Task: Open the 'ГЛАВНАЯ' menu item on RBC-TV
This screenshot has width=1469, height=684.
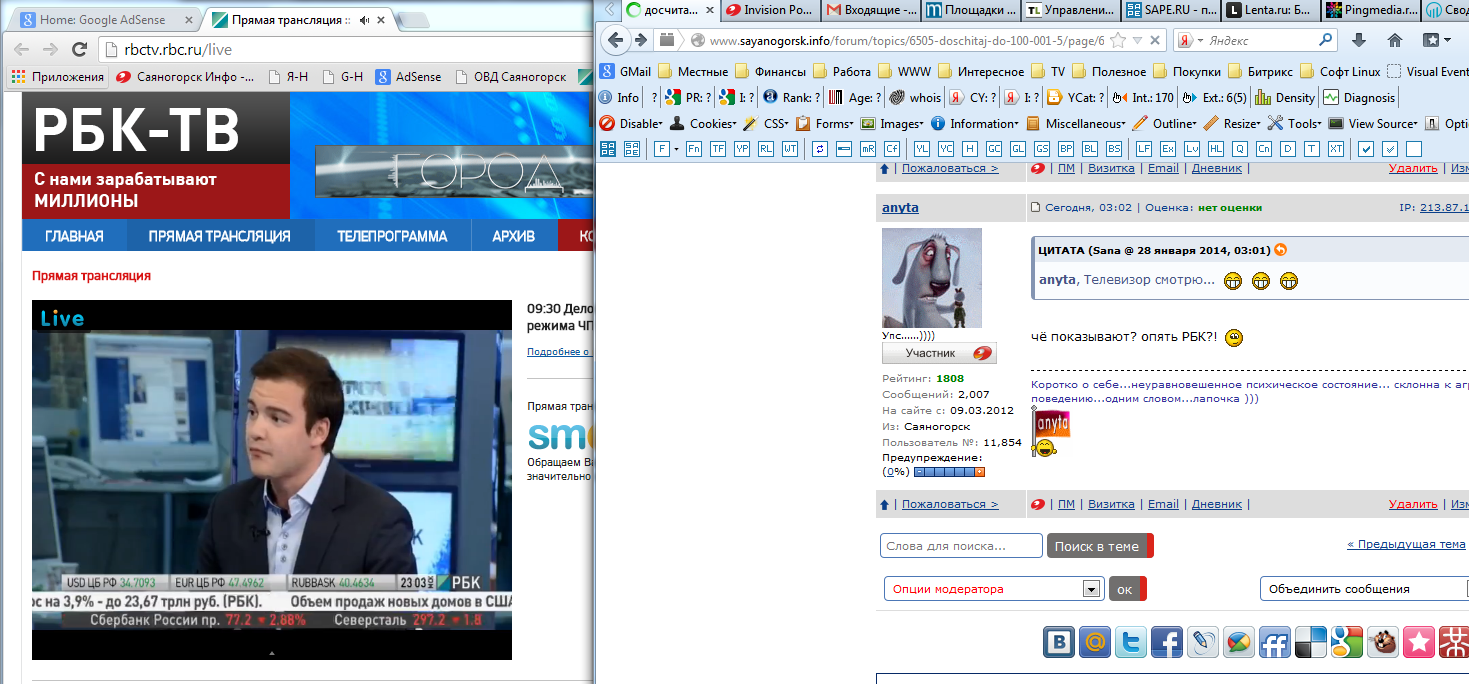Action: click(x=74, y=236)
